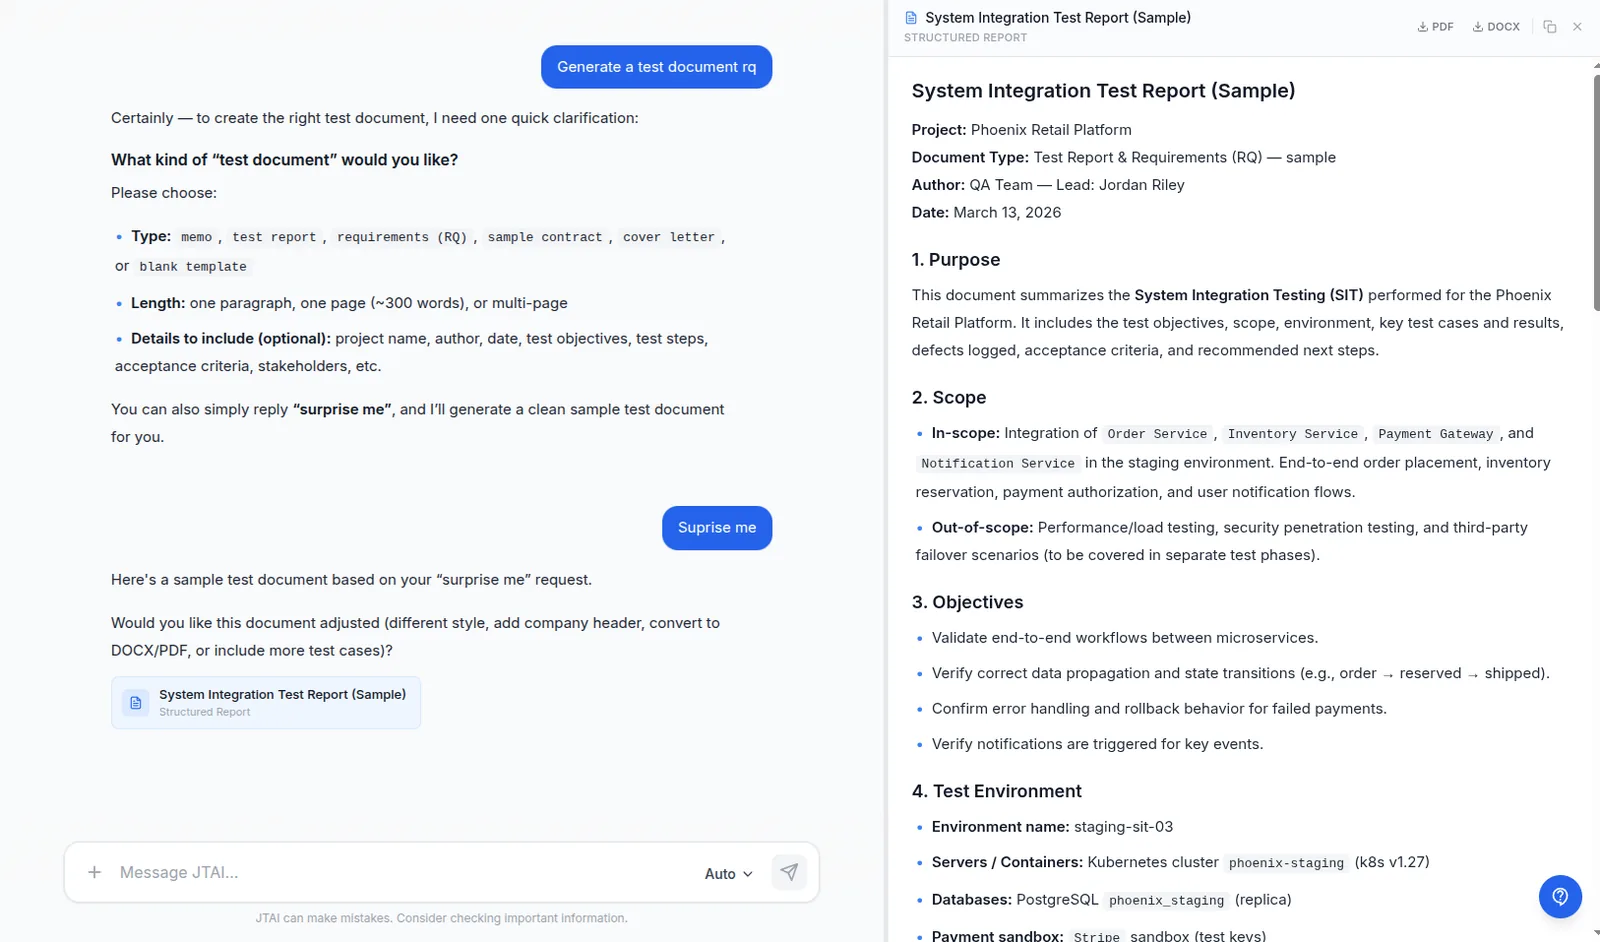The width and height of the screenshot is (1600, 942).
Task: Click the STRUCTURED REPORT label
Action: (965, 38)
